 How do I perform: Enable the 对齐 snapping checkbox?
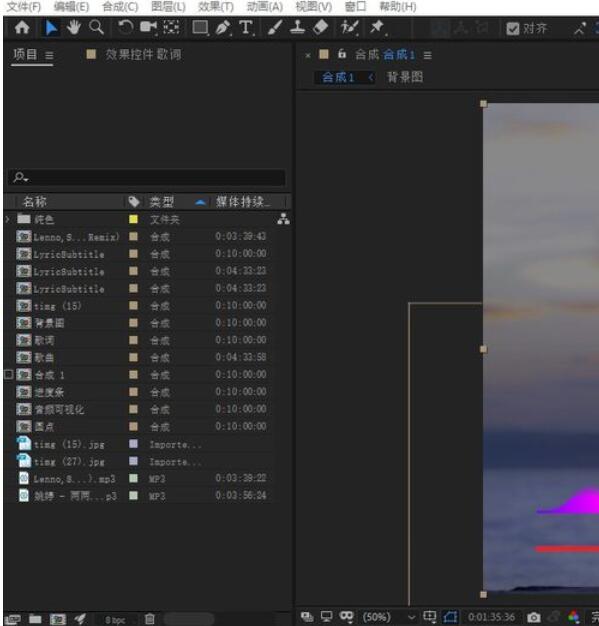513,28
